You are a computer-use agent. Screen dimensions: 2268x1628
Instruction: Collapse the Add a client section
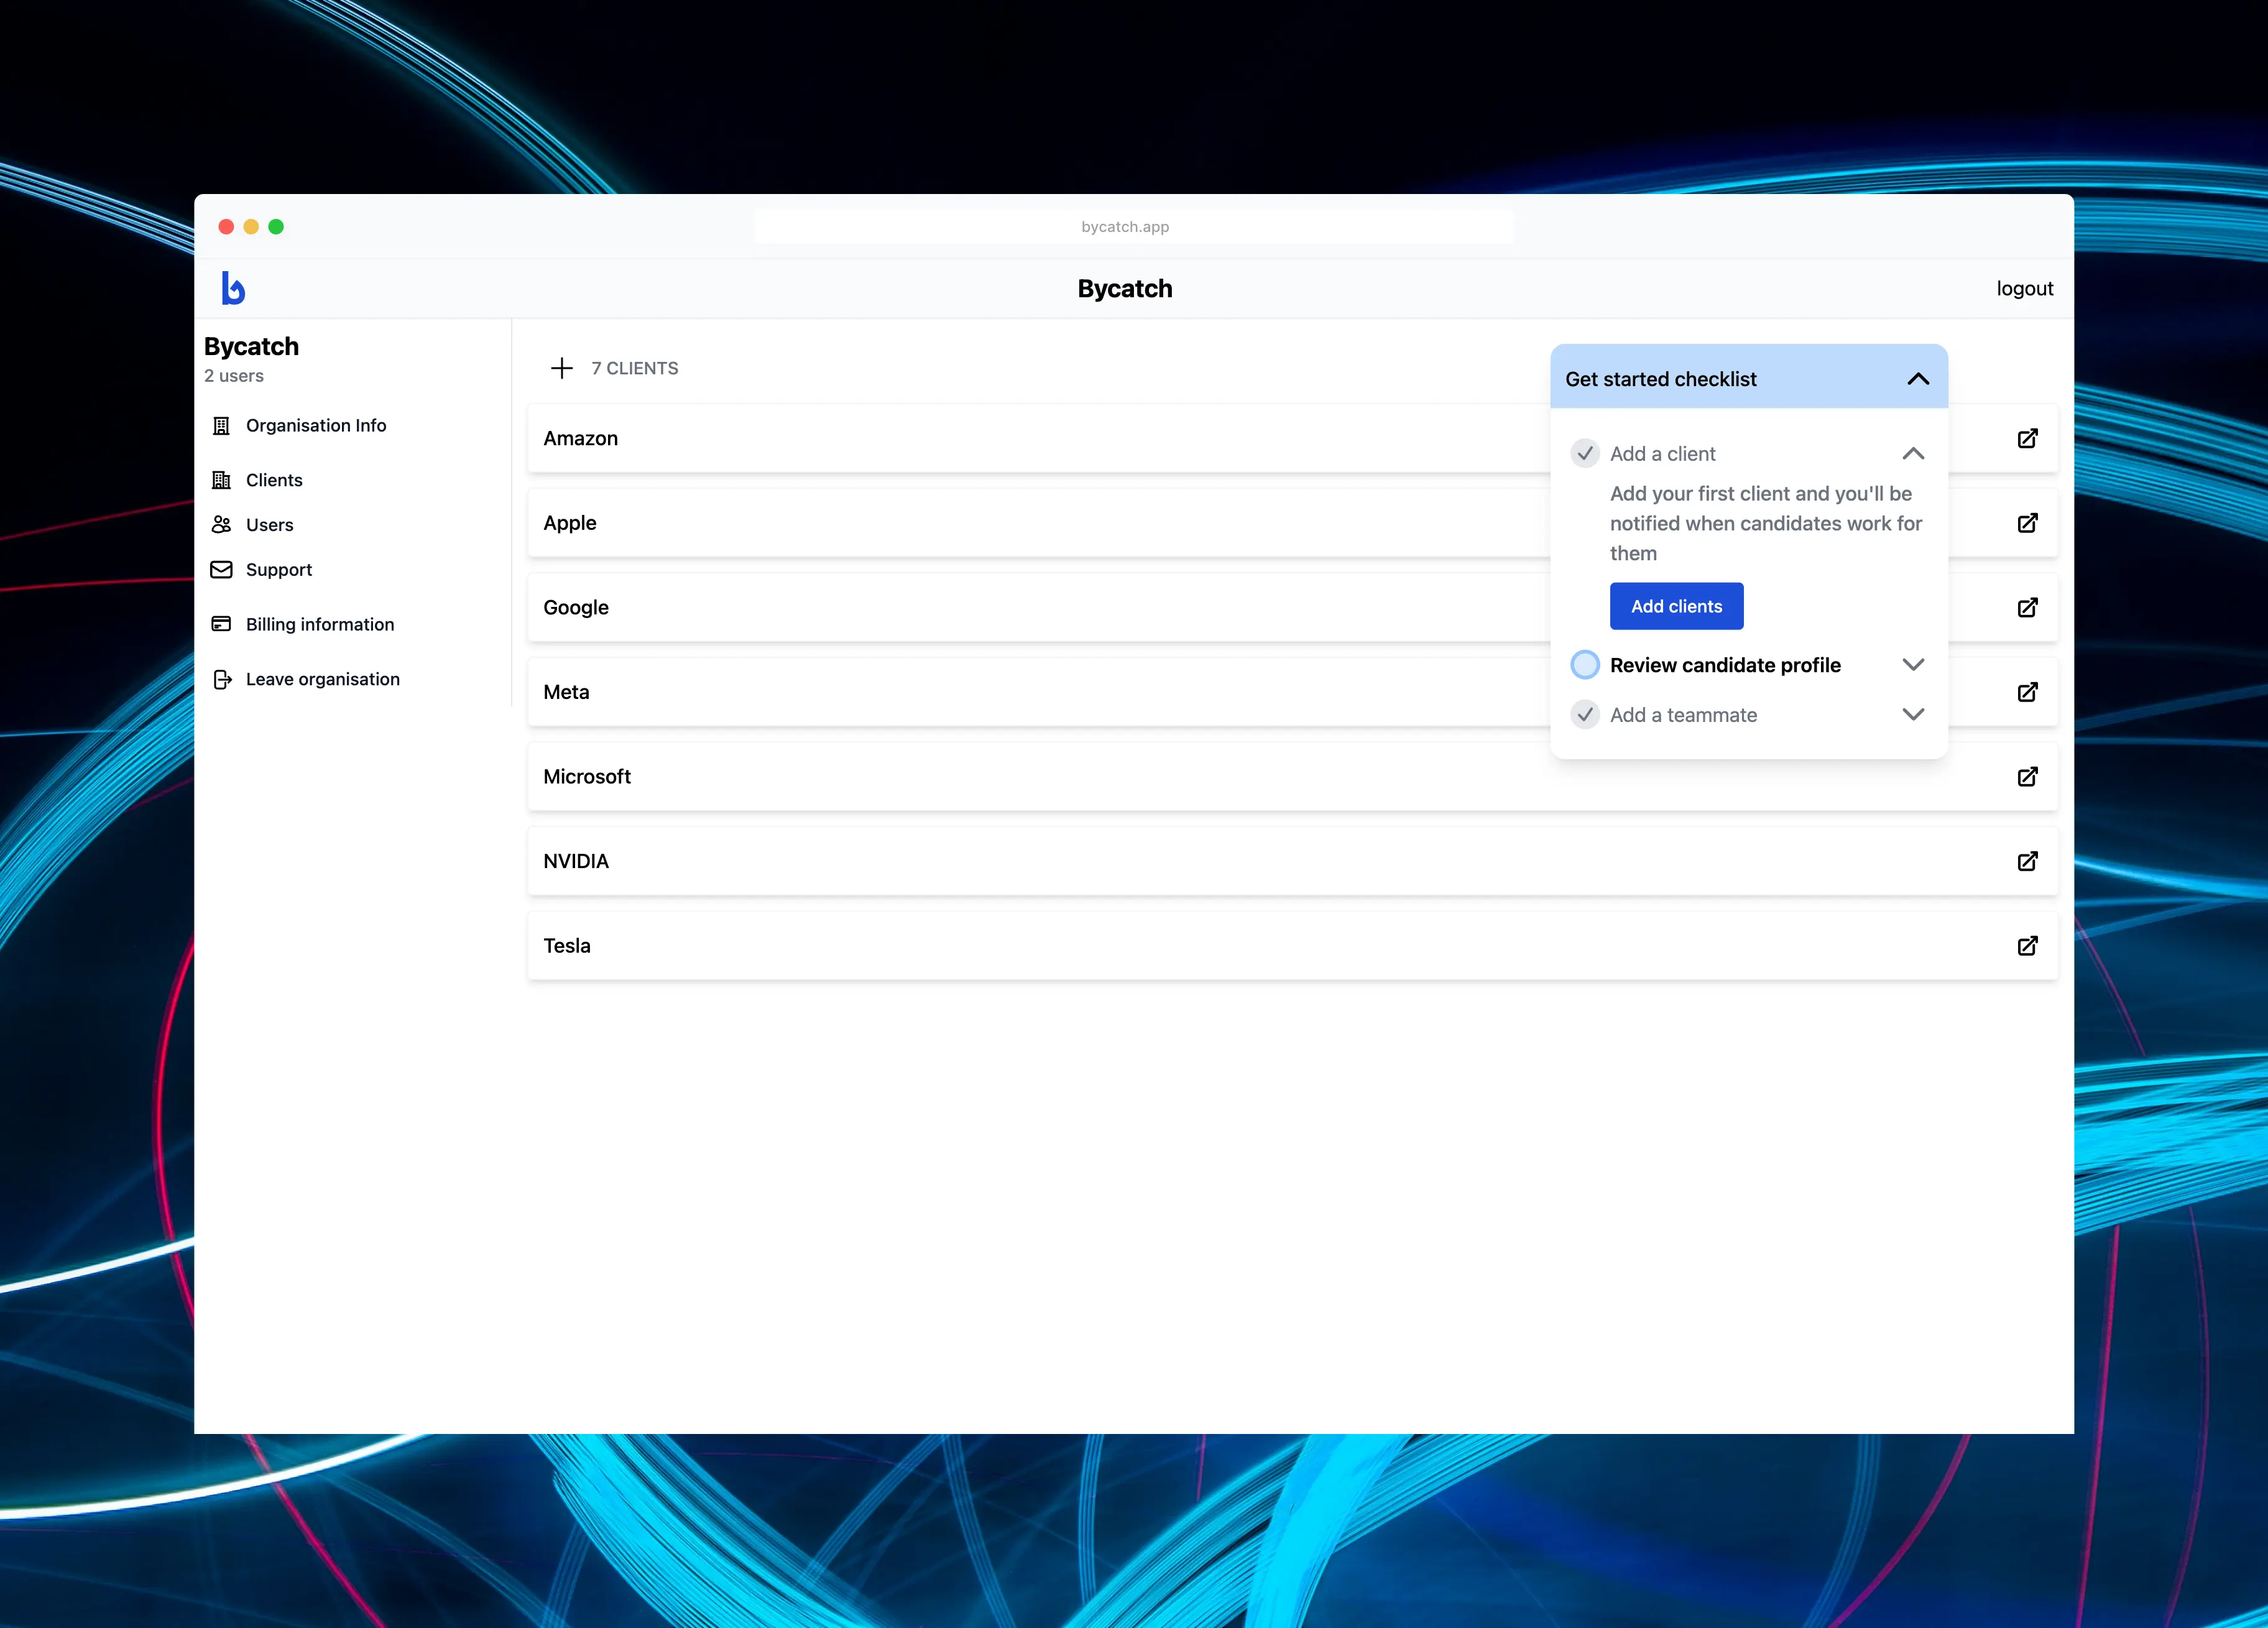point(1913,454)
